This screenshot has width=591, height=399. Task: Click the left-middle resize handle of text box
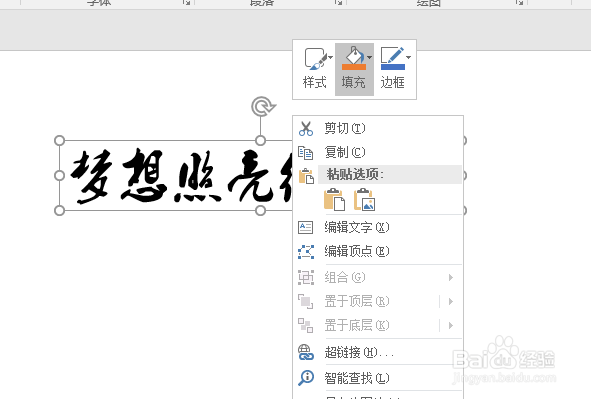(x=60, y=176)
